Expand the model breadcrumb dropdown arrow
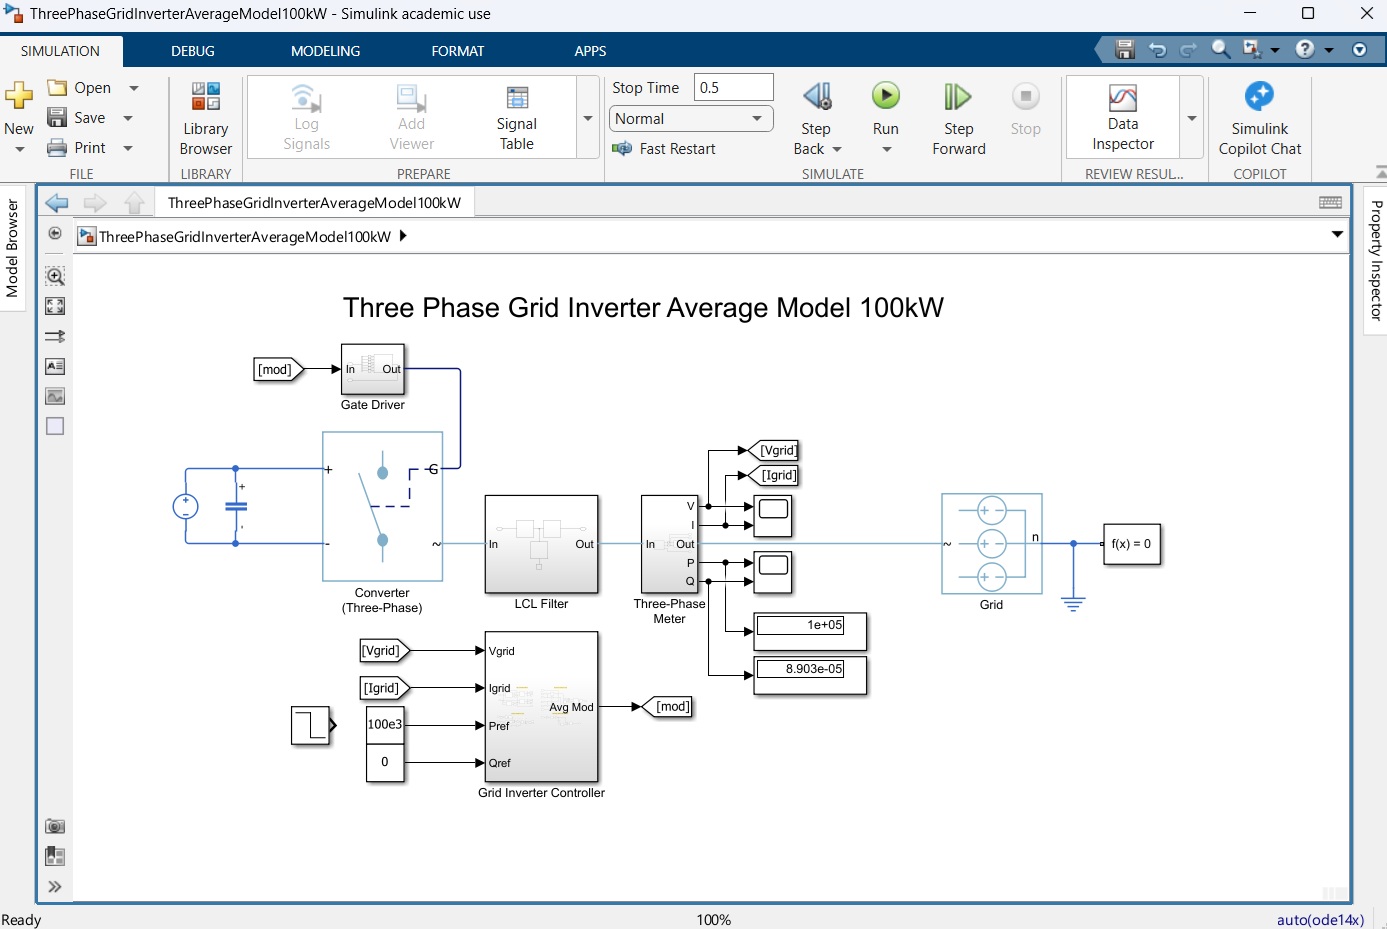The image size is (1387, 929). click(1337, 235)
